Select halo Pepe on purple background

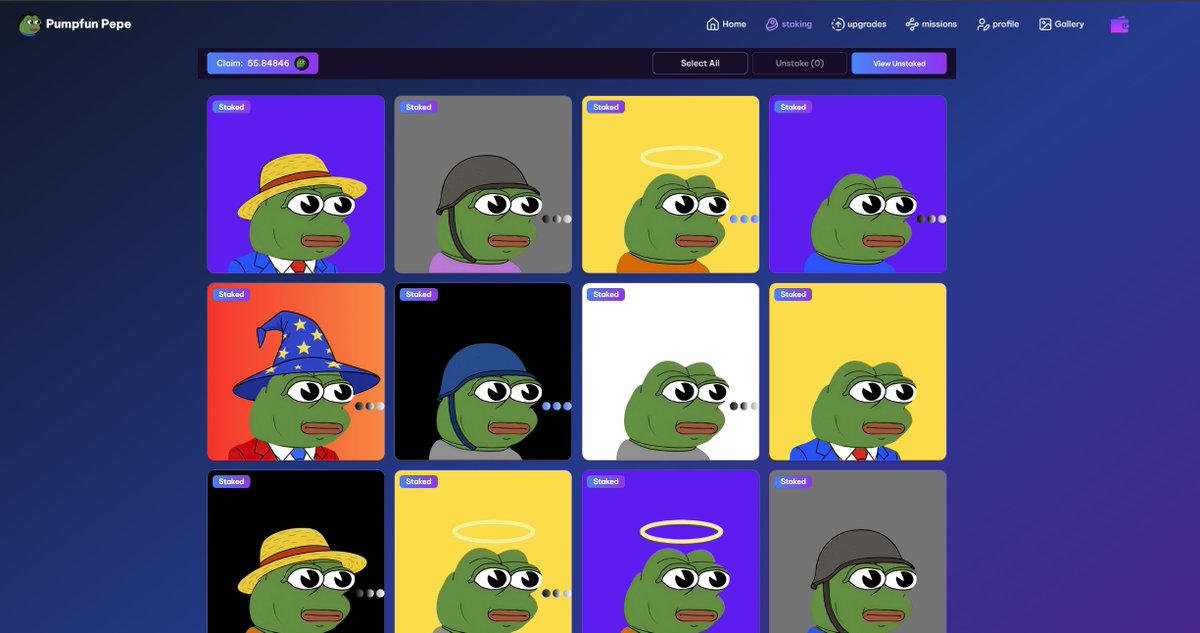click(x=671, y=551)
